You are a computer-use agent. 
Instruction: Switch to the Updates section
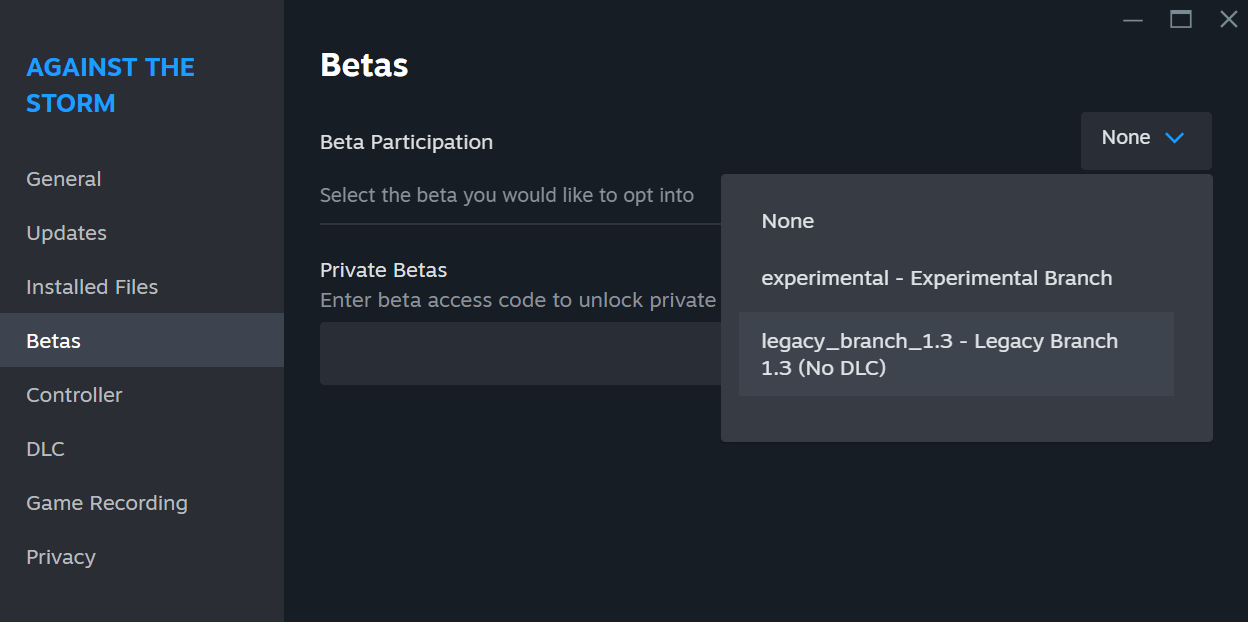[66, 233]
